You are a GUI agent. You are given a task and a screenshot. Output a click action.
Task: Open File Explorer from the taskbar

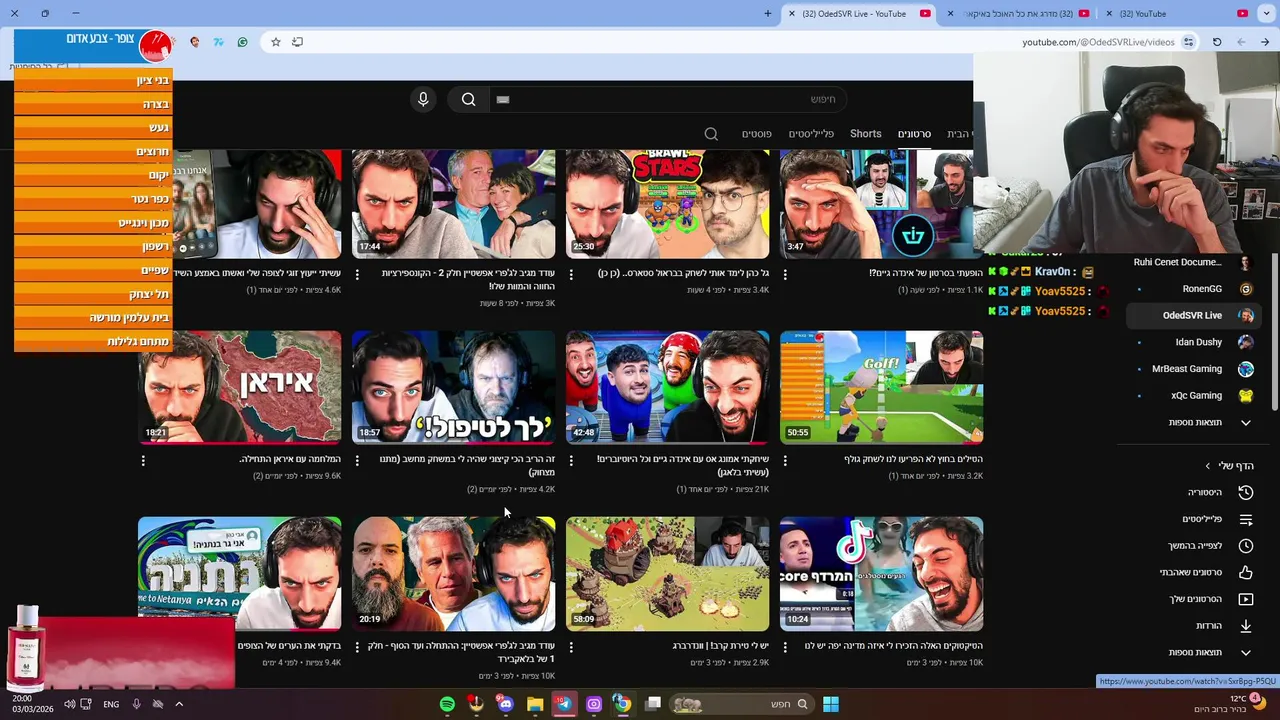coord(535,704)
